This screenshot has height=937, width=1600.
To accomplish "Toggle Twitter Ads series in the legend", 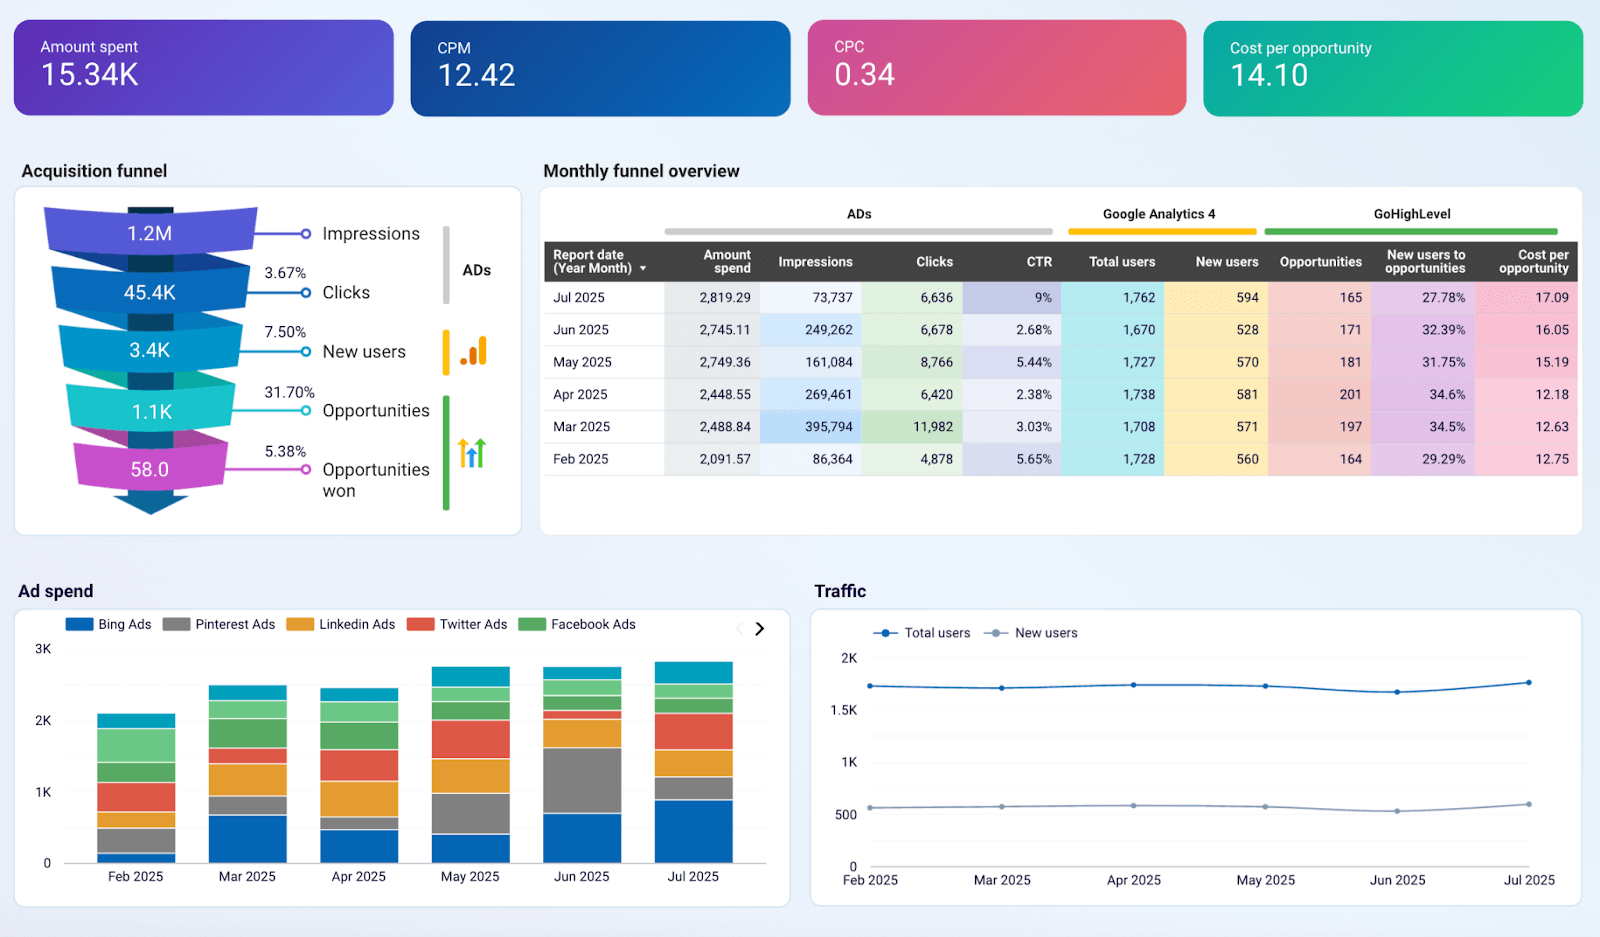I will click(x=457, y=625).
